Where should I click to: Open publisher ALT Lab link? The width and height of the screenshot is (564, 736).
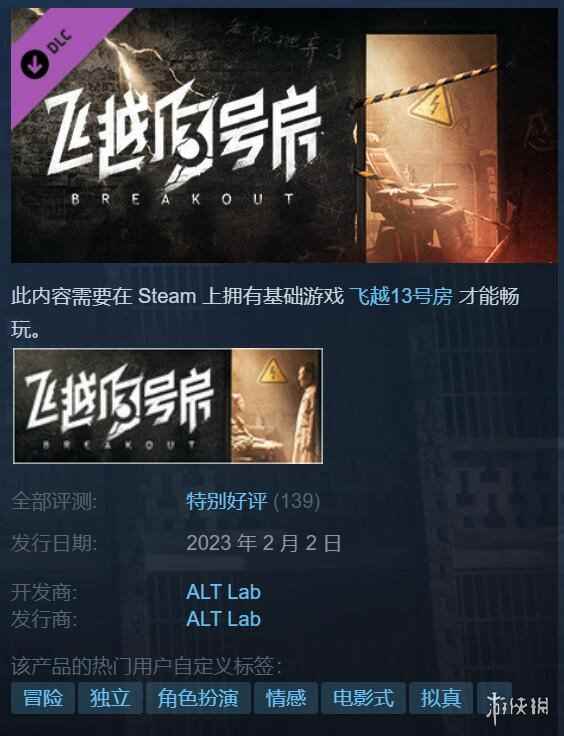coord(223,619)
